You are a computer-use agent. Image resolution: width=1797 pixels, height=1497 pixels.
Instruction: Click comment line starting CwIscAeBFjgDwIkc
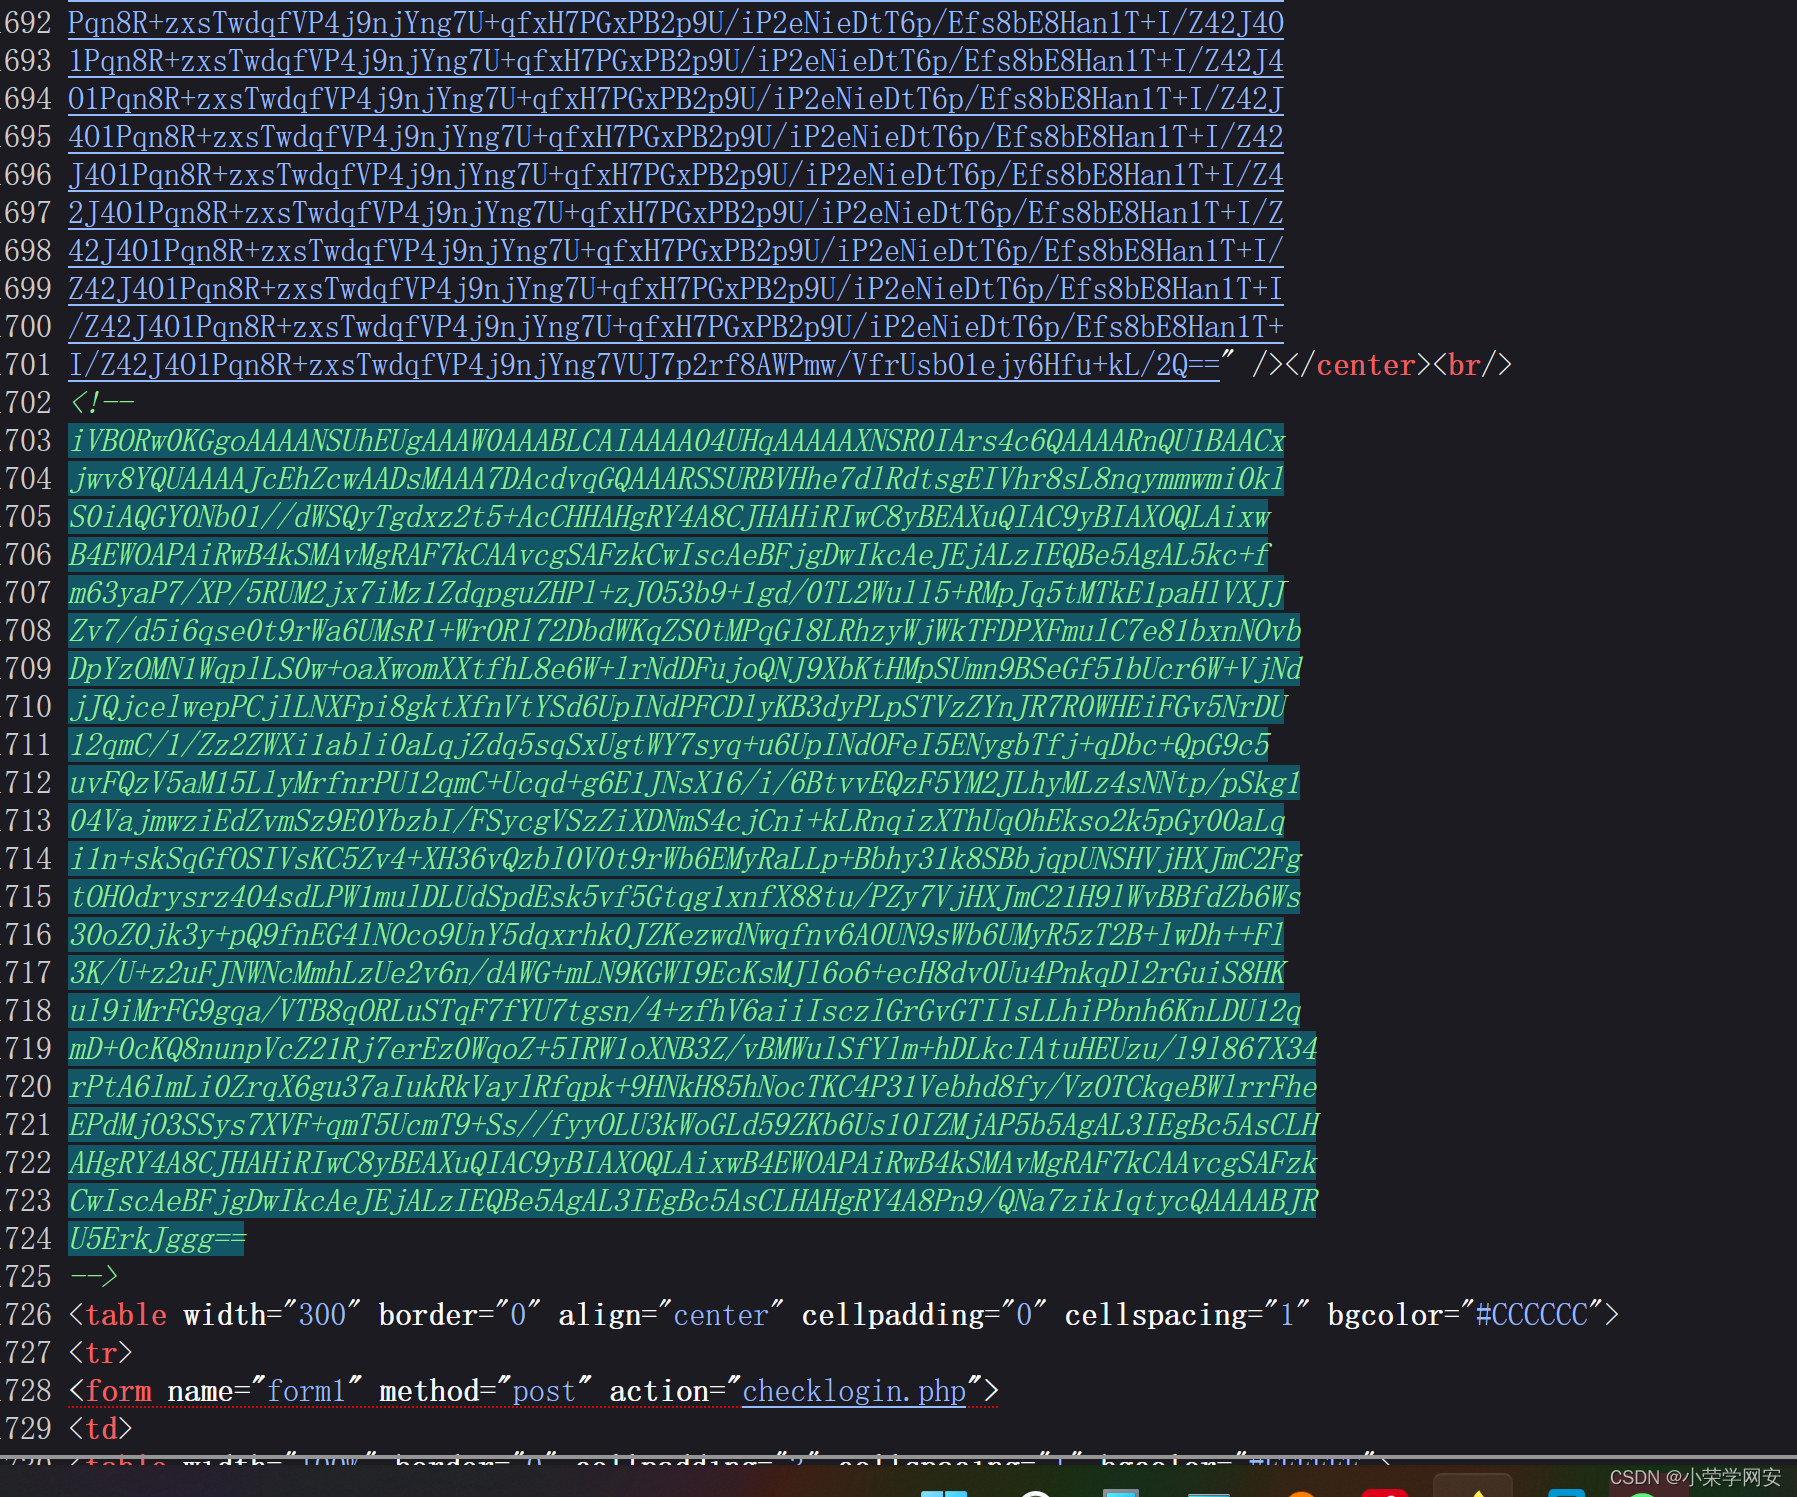[693, 1200]
